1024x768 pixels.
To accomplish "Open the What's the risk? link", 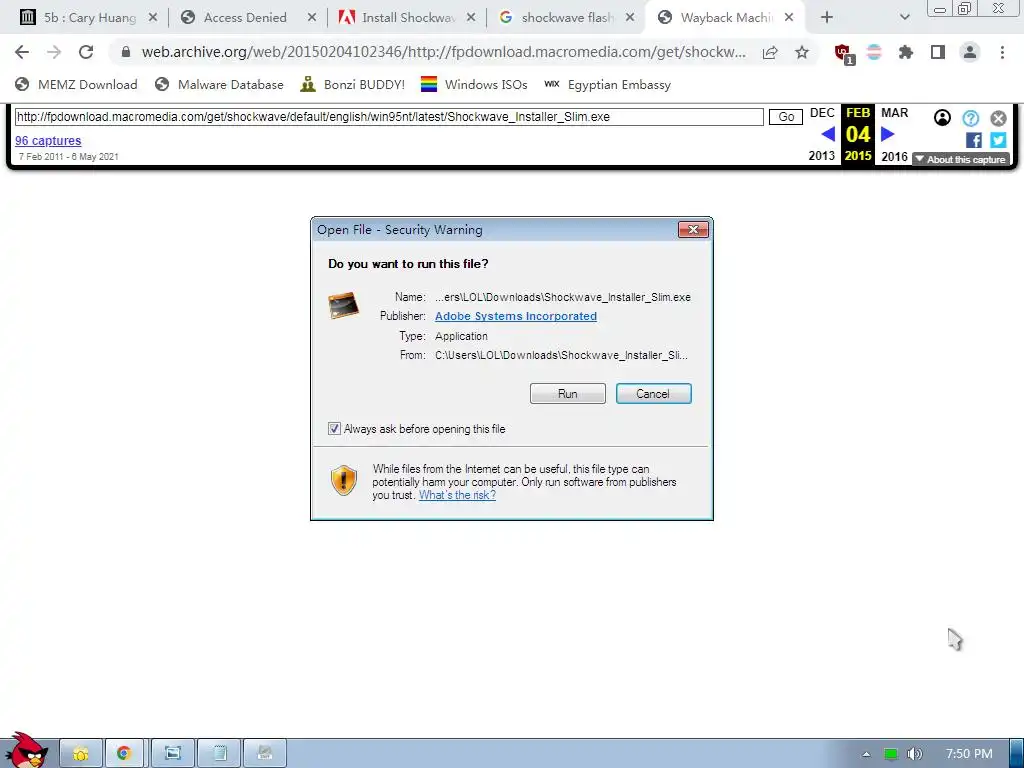I will point(457,495).
